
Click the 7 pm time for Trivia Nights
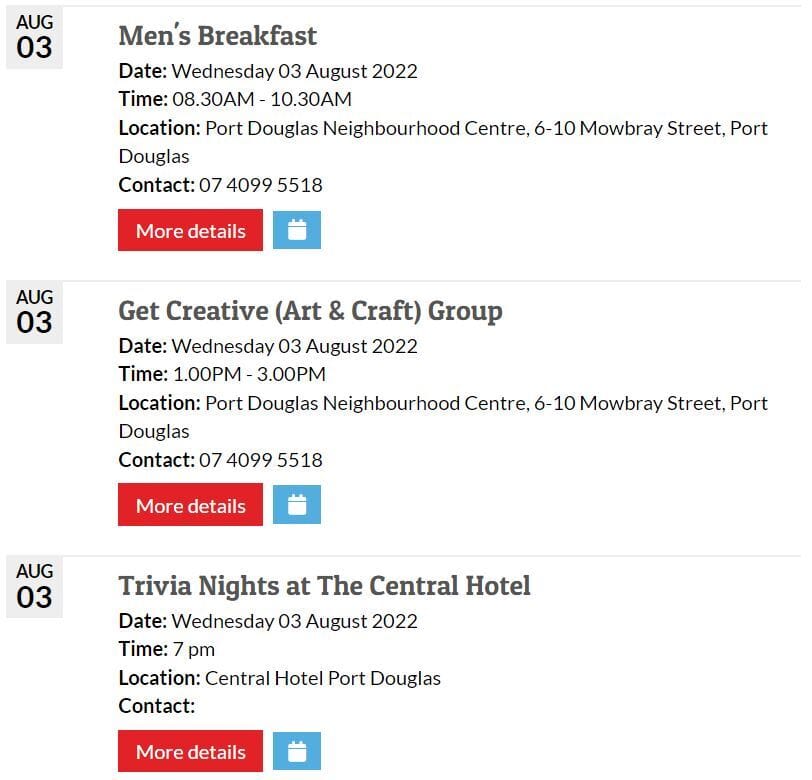point(193,649)
